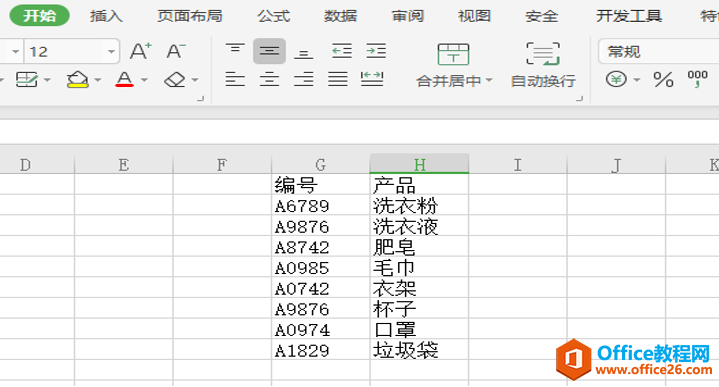Open alignment settings dialog launcher

(x=580, y=98)
